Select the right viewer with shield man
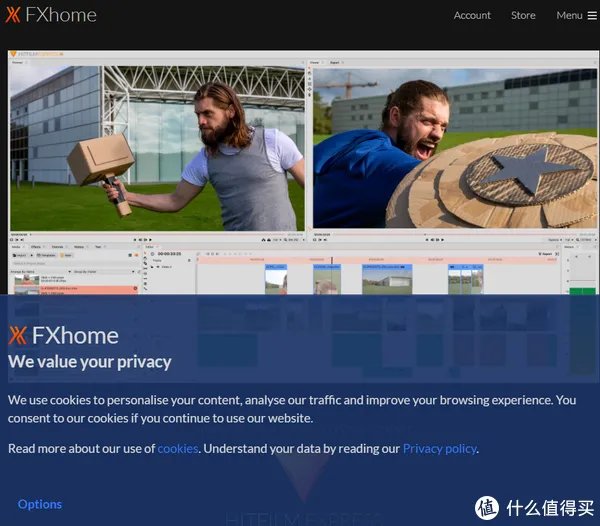Viewport: 600px width, 526px height. [x=453, y=150]
